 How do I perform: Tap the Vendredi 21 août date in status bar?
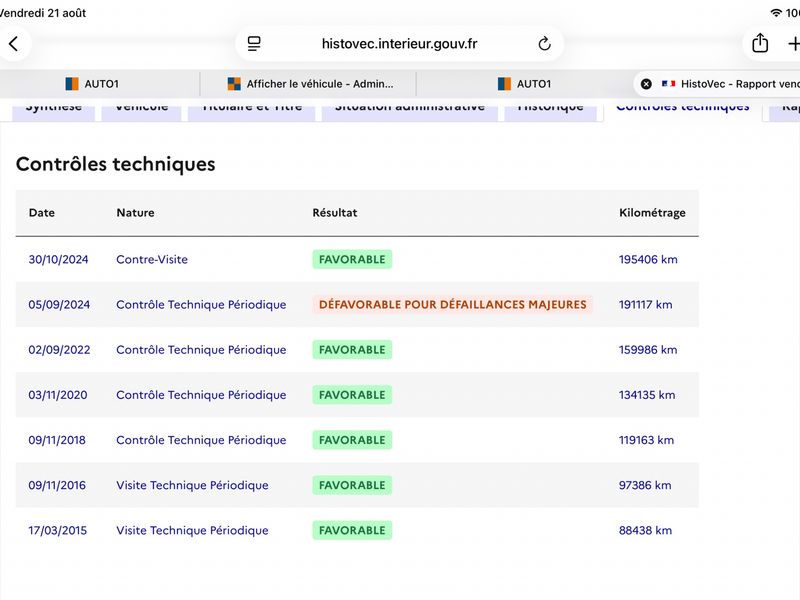pyautogui.click(x=42, y=13)
